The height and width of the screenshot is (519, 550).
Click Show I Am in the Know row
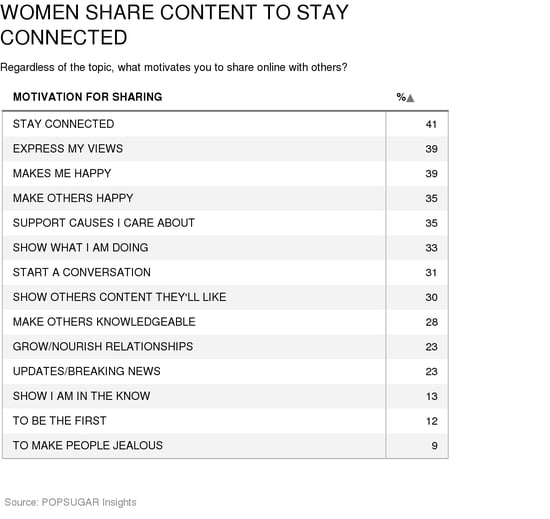(x=225, y=396)
